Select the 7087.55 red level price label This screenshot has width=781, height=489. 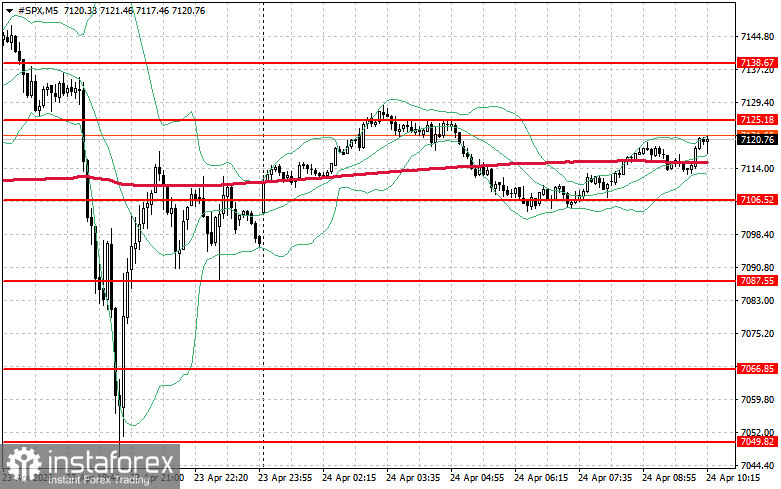(x=757, y=281)
